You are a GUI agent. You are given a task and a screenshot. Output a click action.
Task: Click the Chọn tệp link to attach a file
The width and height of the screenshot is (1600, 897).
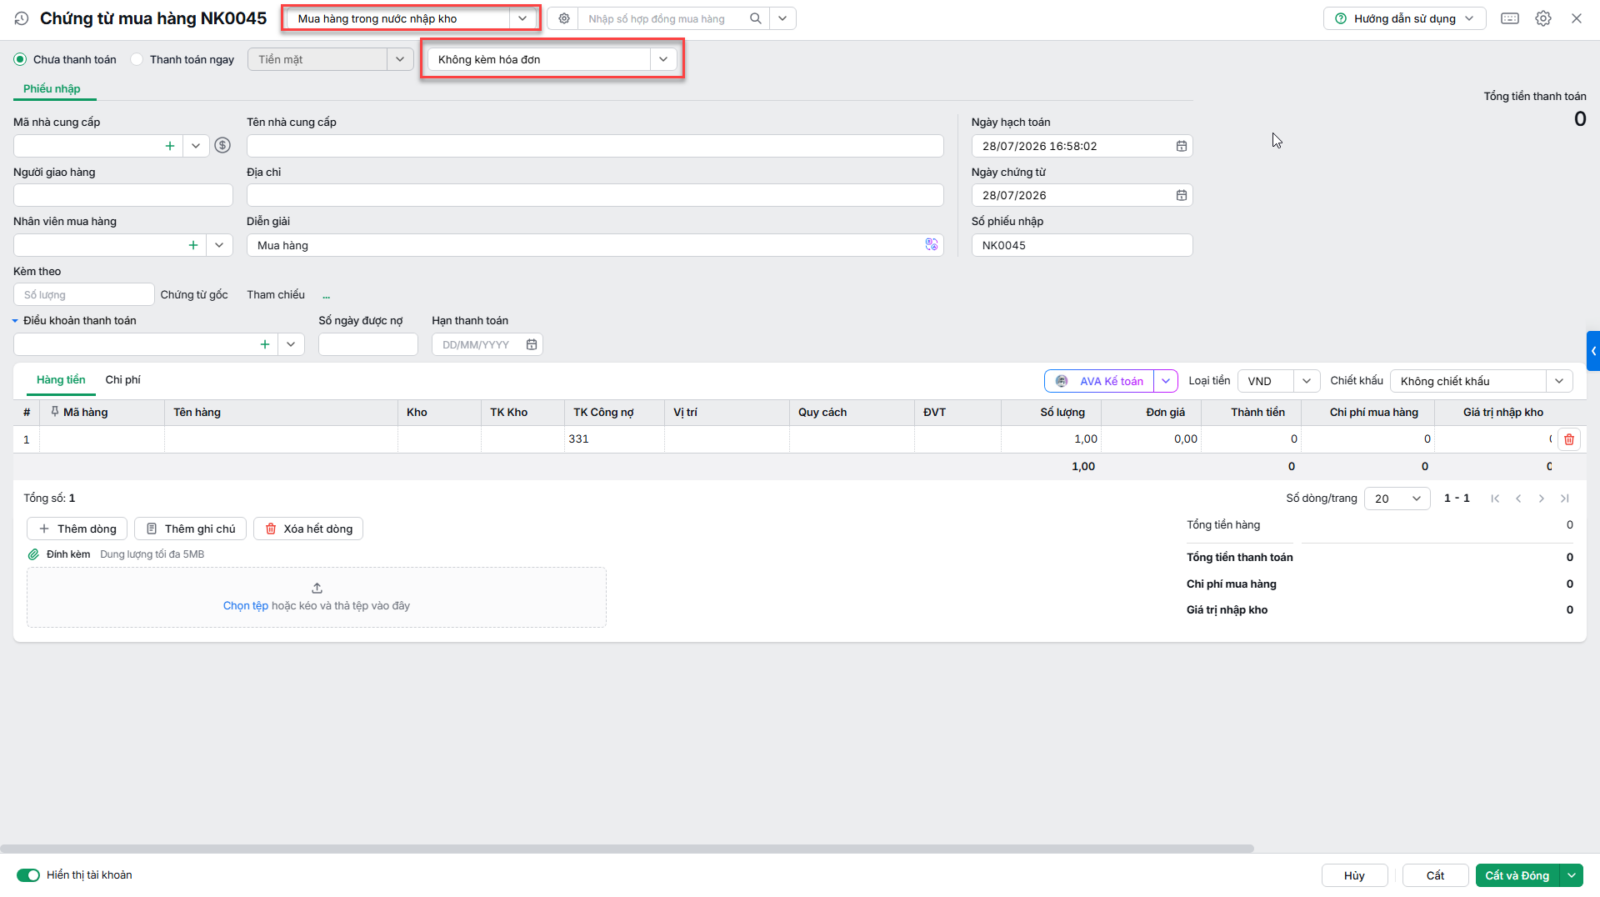point(245,606)
